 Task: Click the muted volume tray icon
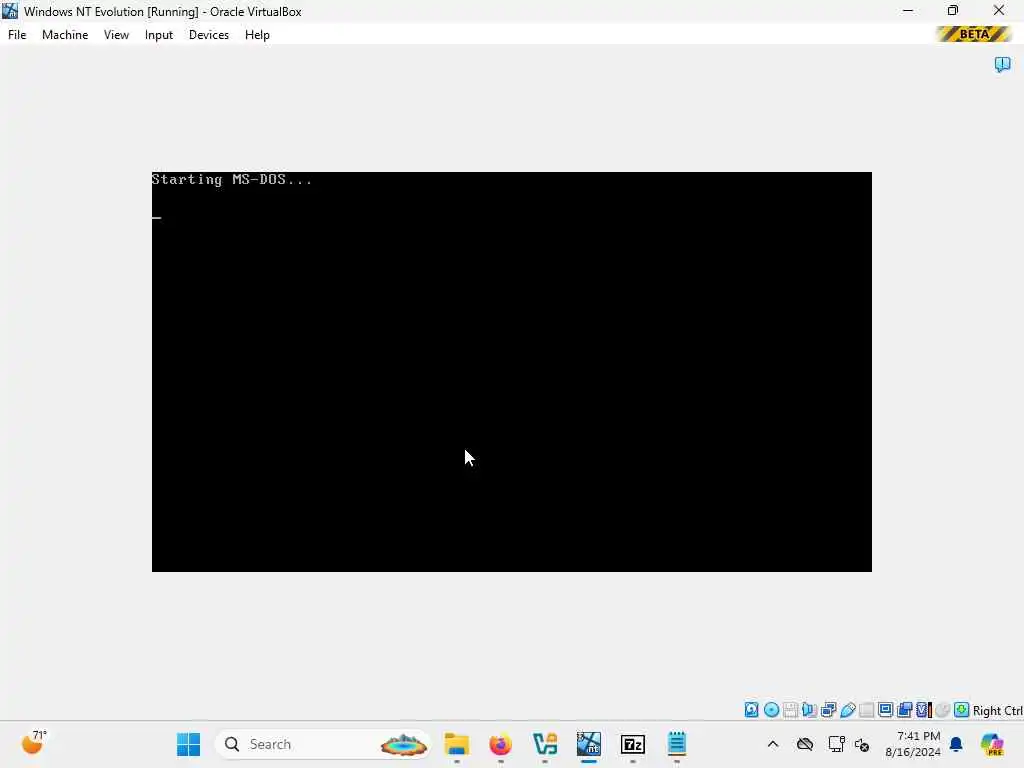[x=861, y=745]
